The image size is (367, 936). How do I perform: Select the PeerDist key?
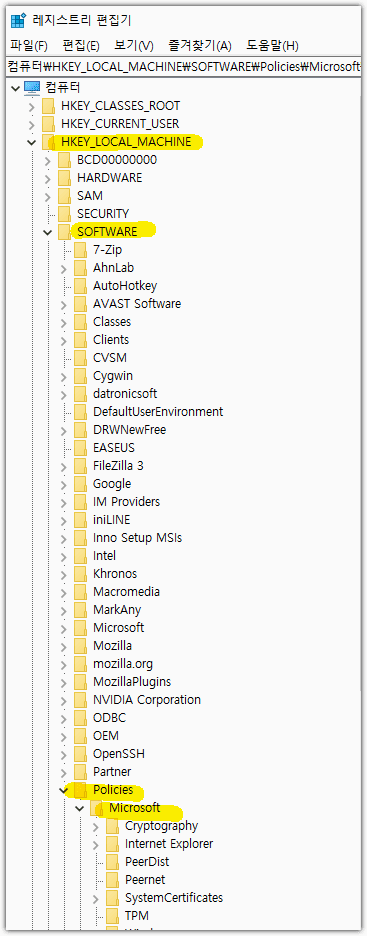pos(147,862)
